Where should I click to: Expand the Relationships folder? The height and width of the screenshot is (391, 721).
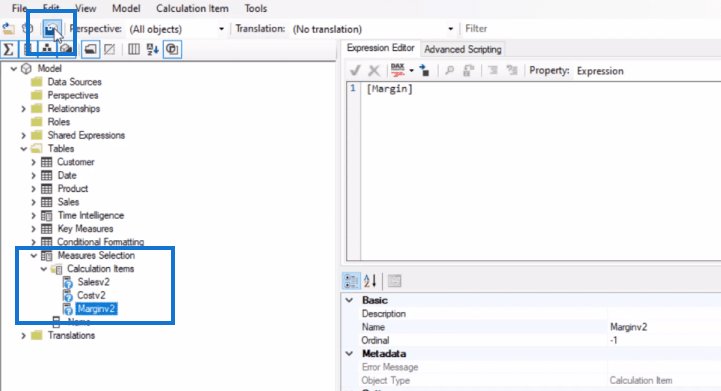pyautogui.click(x=23, y=109)
